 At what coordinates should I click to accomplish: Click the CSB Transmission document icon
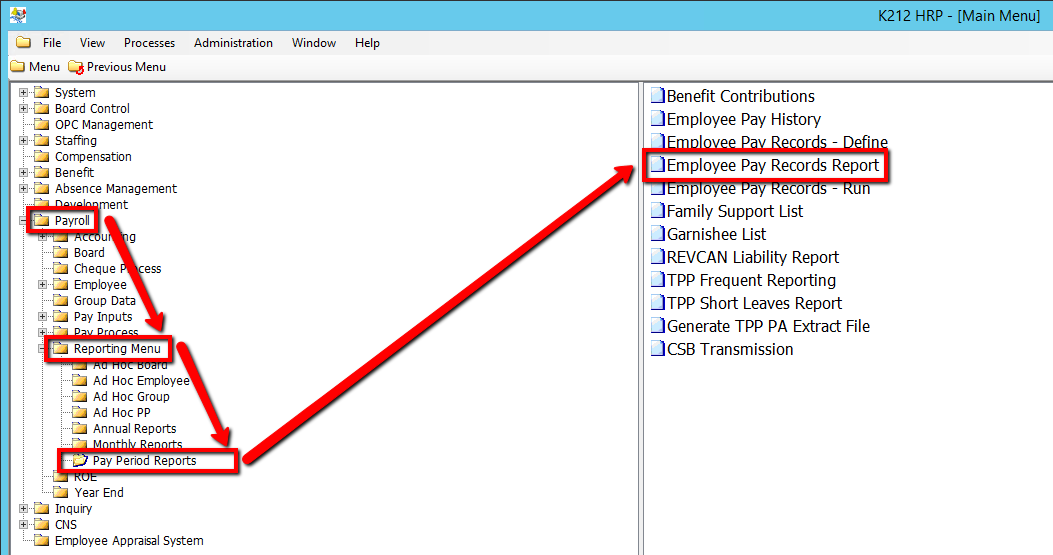tap(657, 350)
